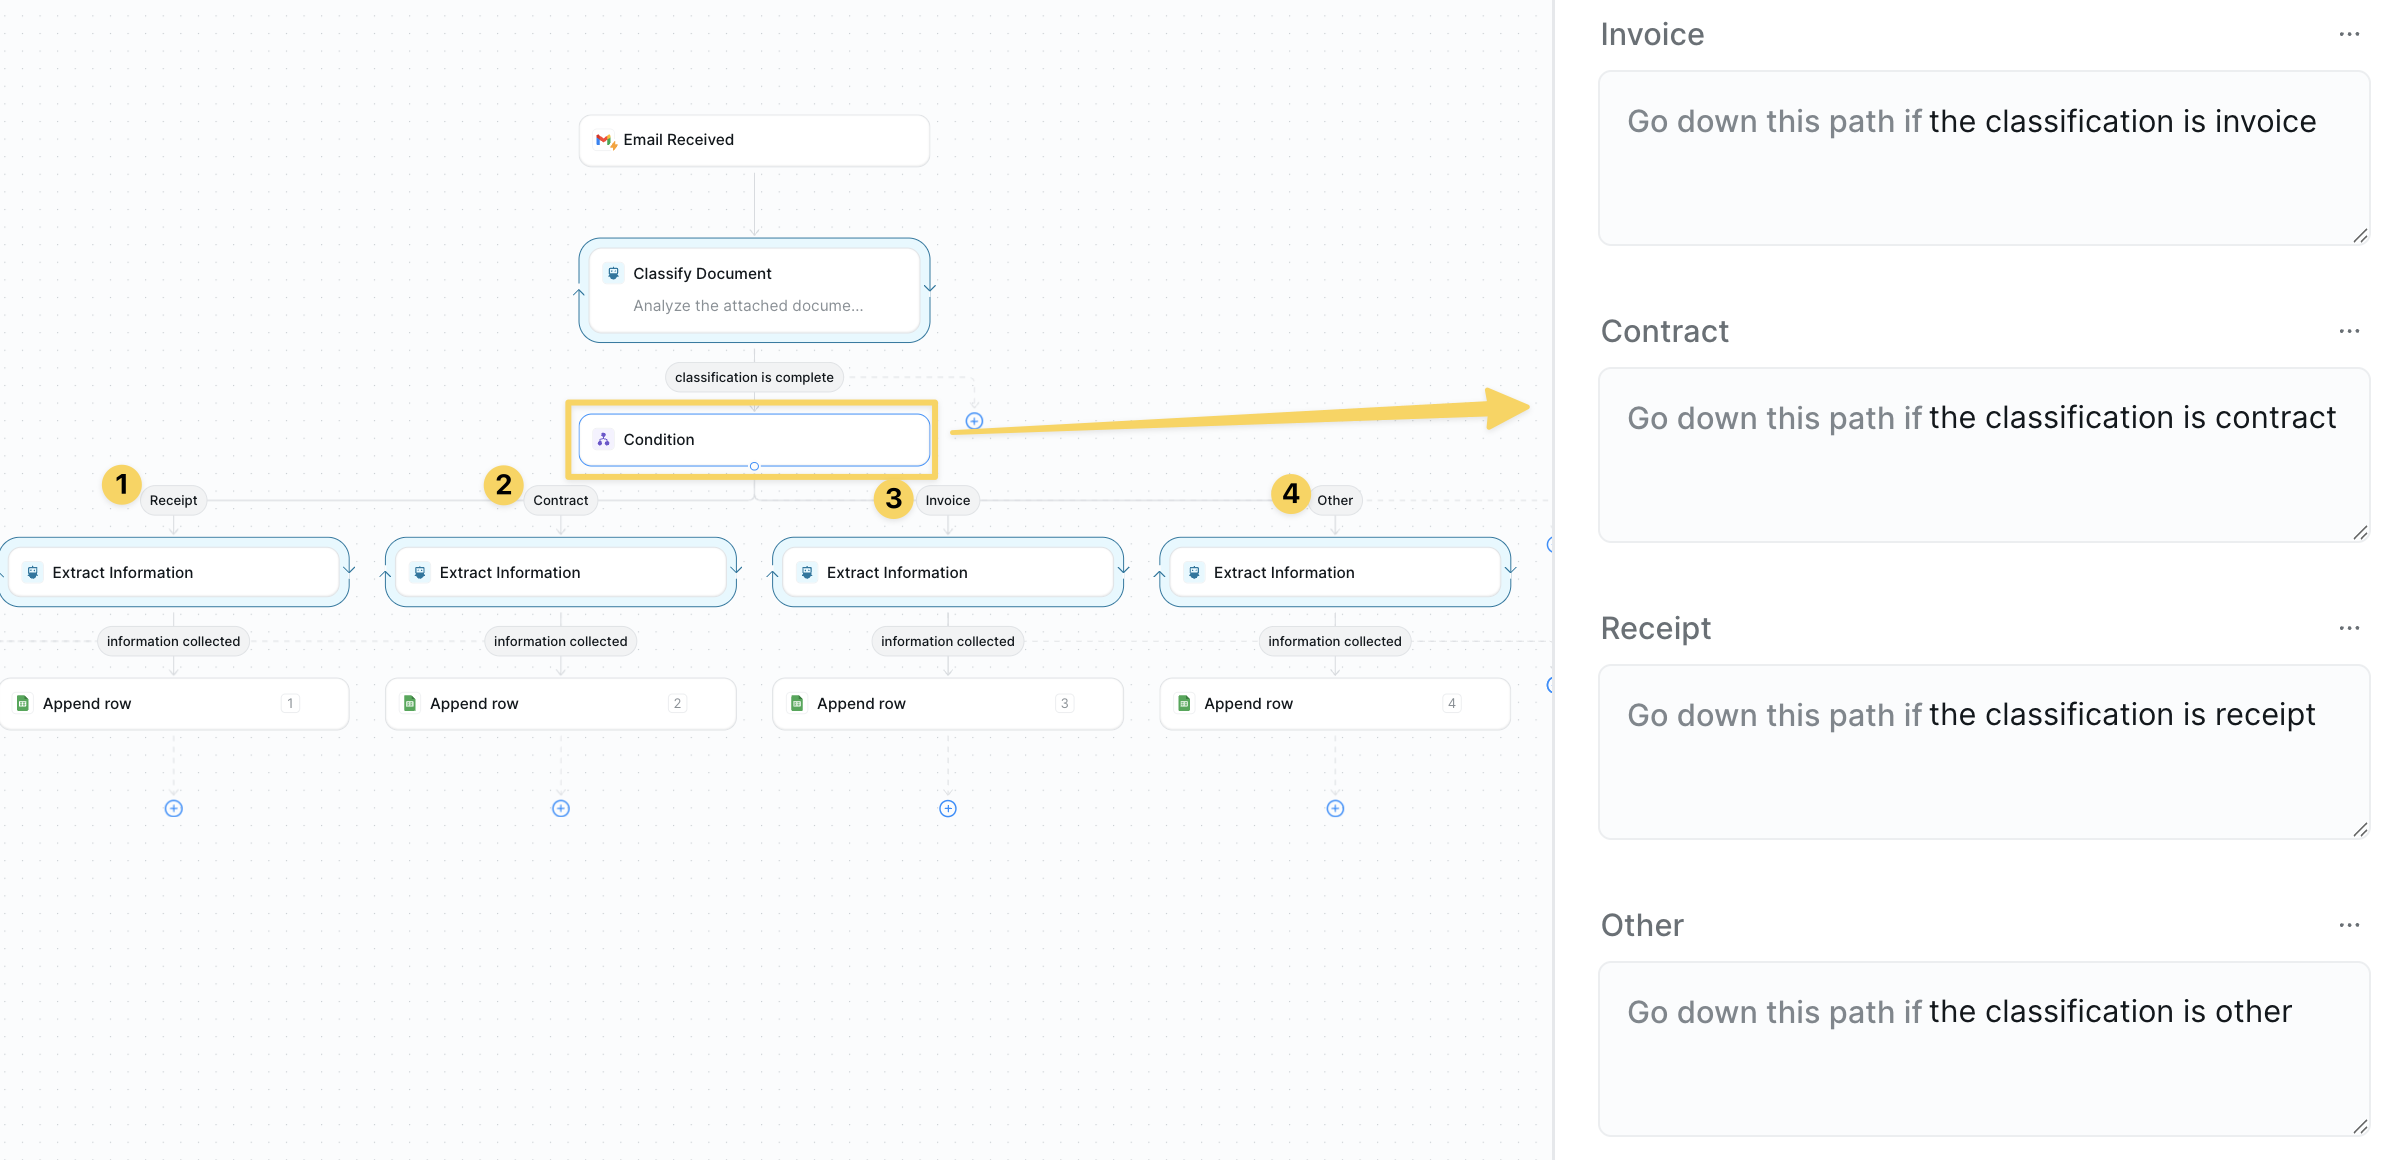Open the Contract path three-dot menu

pyautogui.click(x=2348, y=331)
